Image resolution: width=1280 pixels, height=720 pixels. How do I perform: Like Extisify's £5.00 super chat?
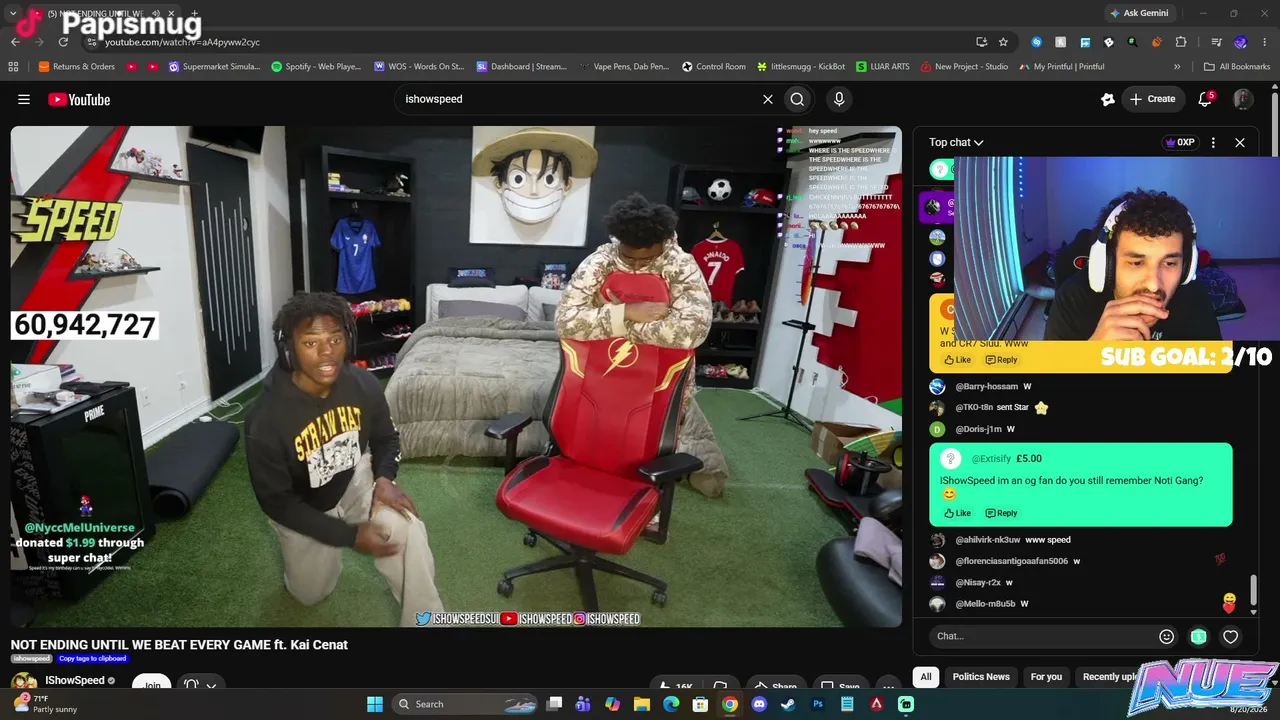(x=957, y=513)
